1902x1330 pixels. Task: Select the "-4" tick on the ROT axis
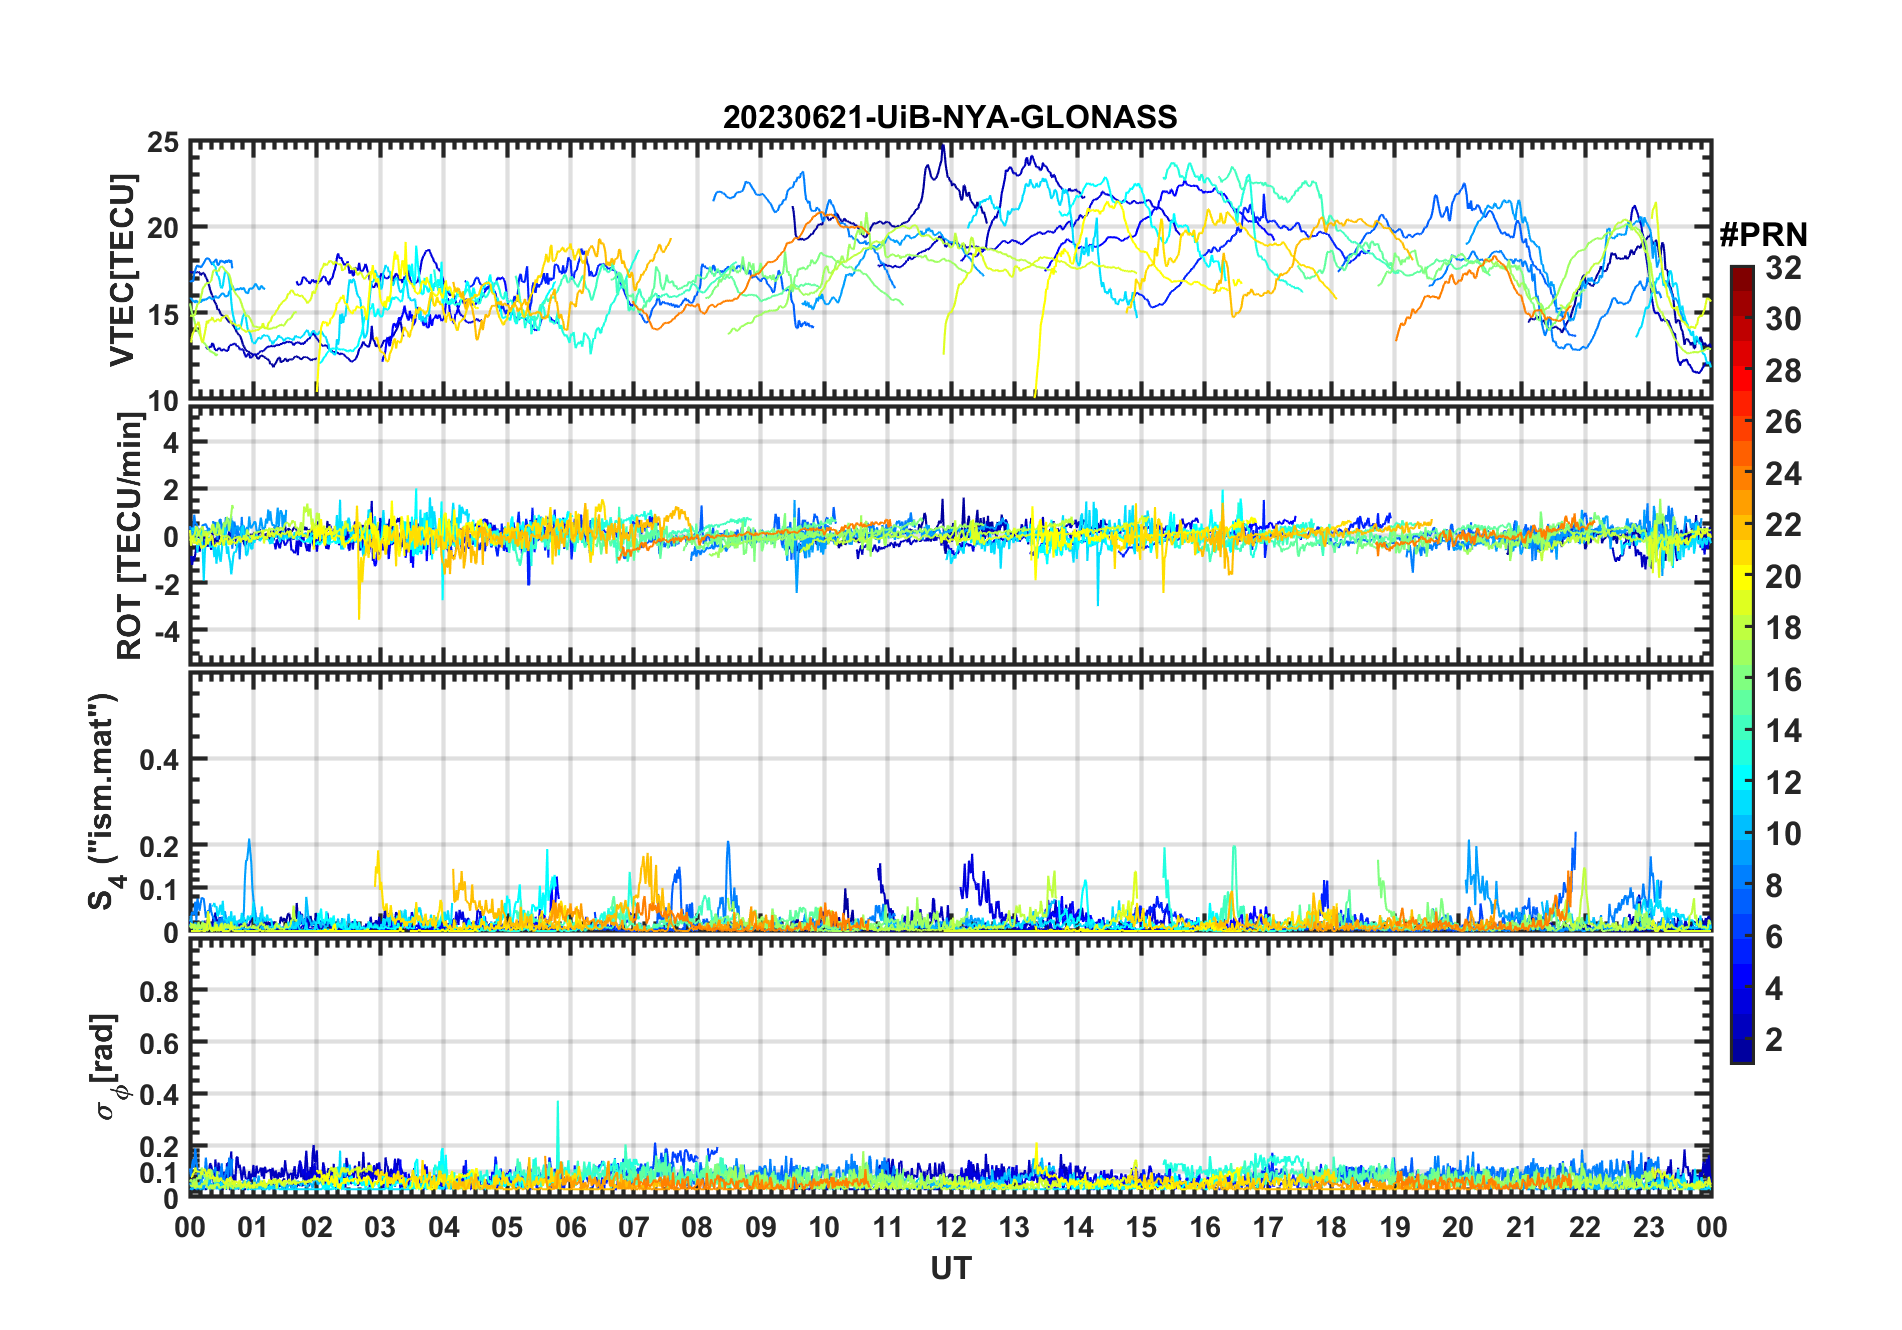coord(167,632)
